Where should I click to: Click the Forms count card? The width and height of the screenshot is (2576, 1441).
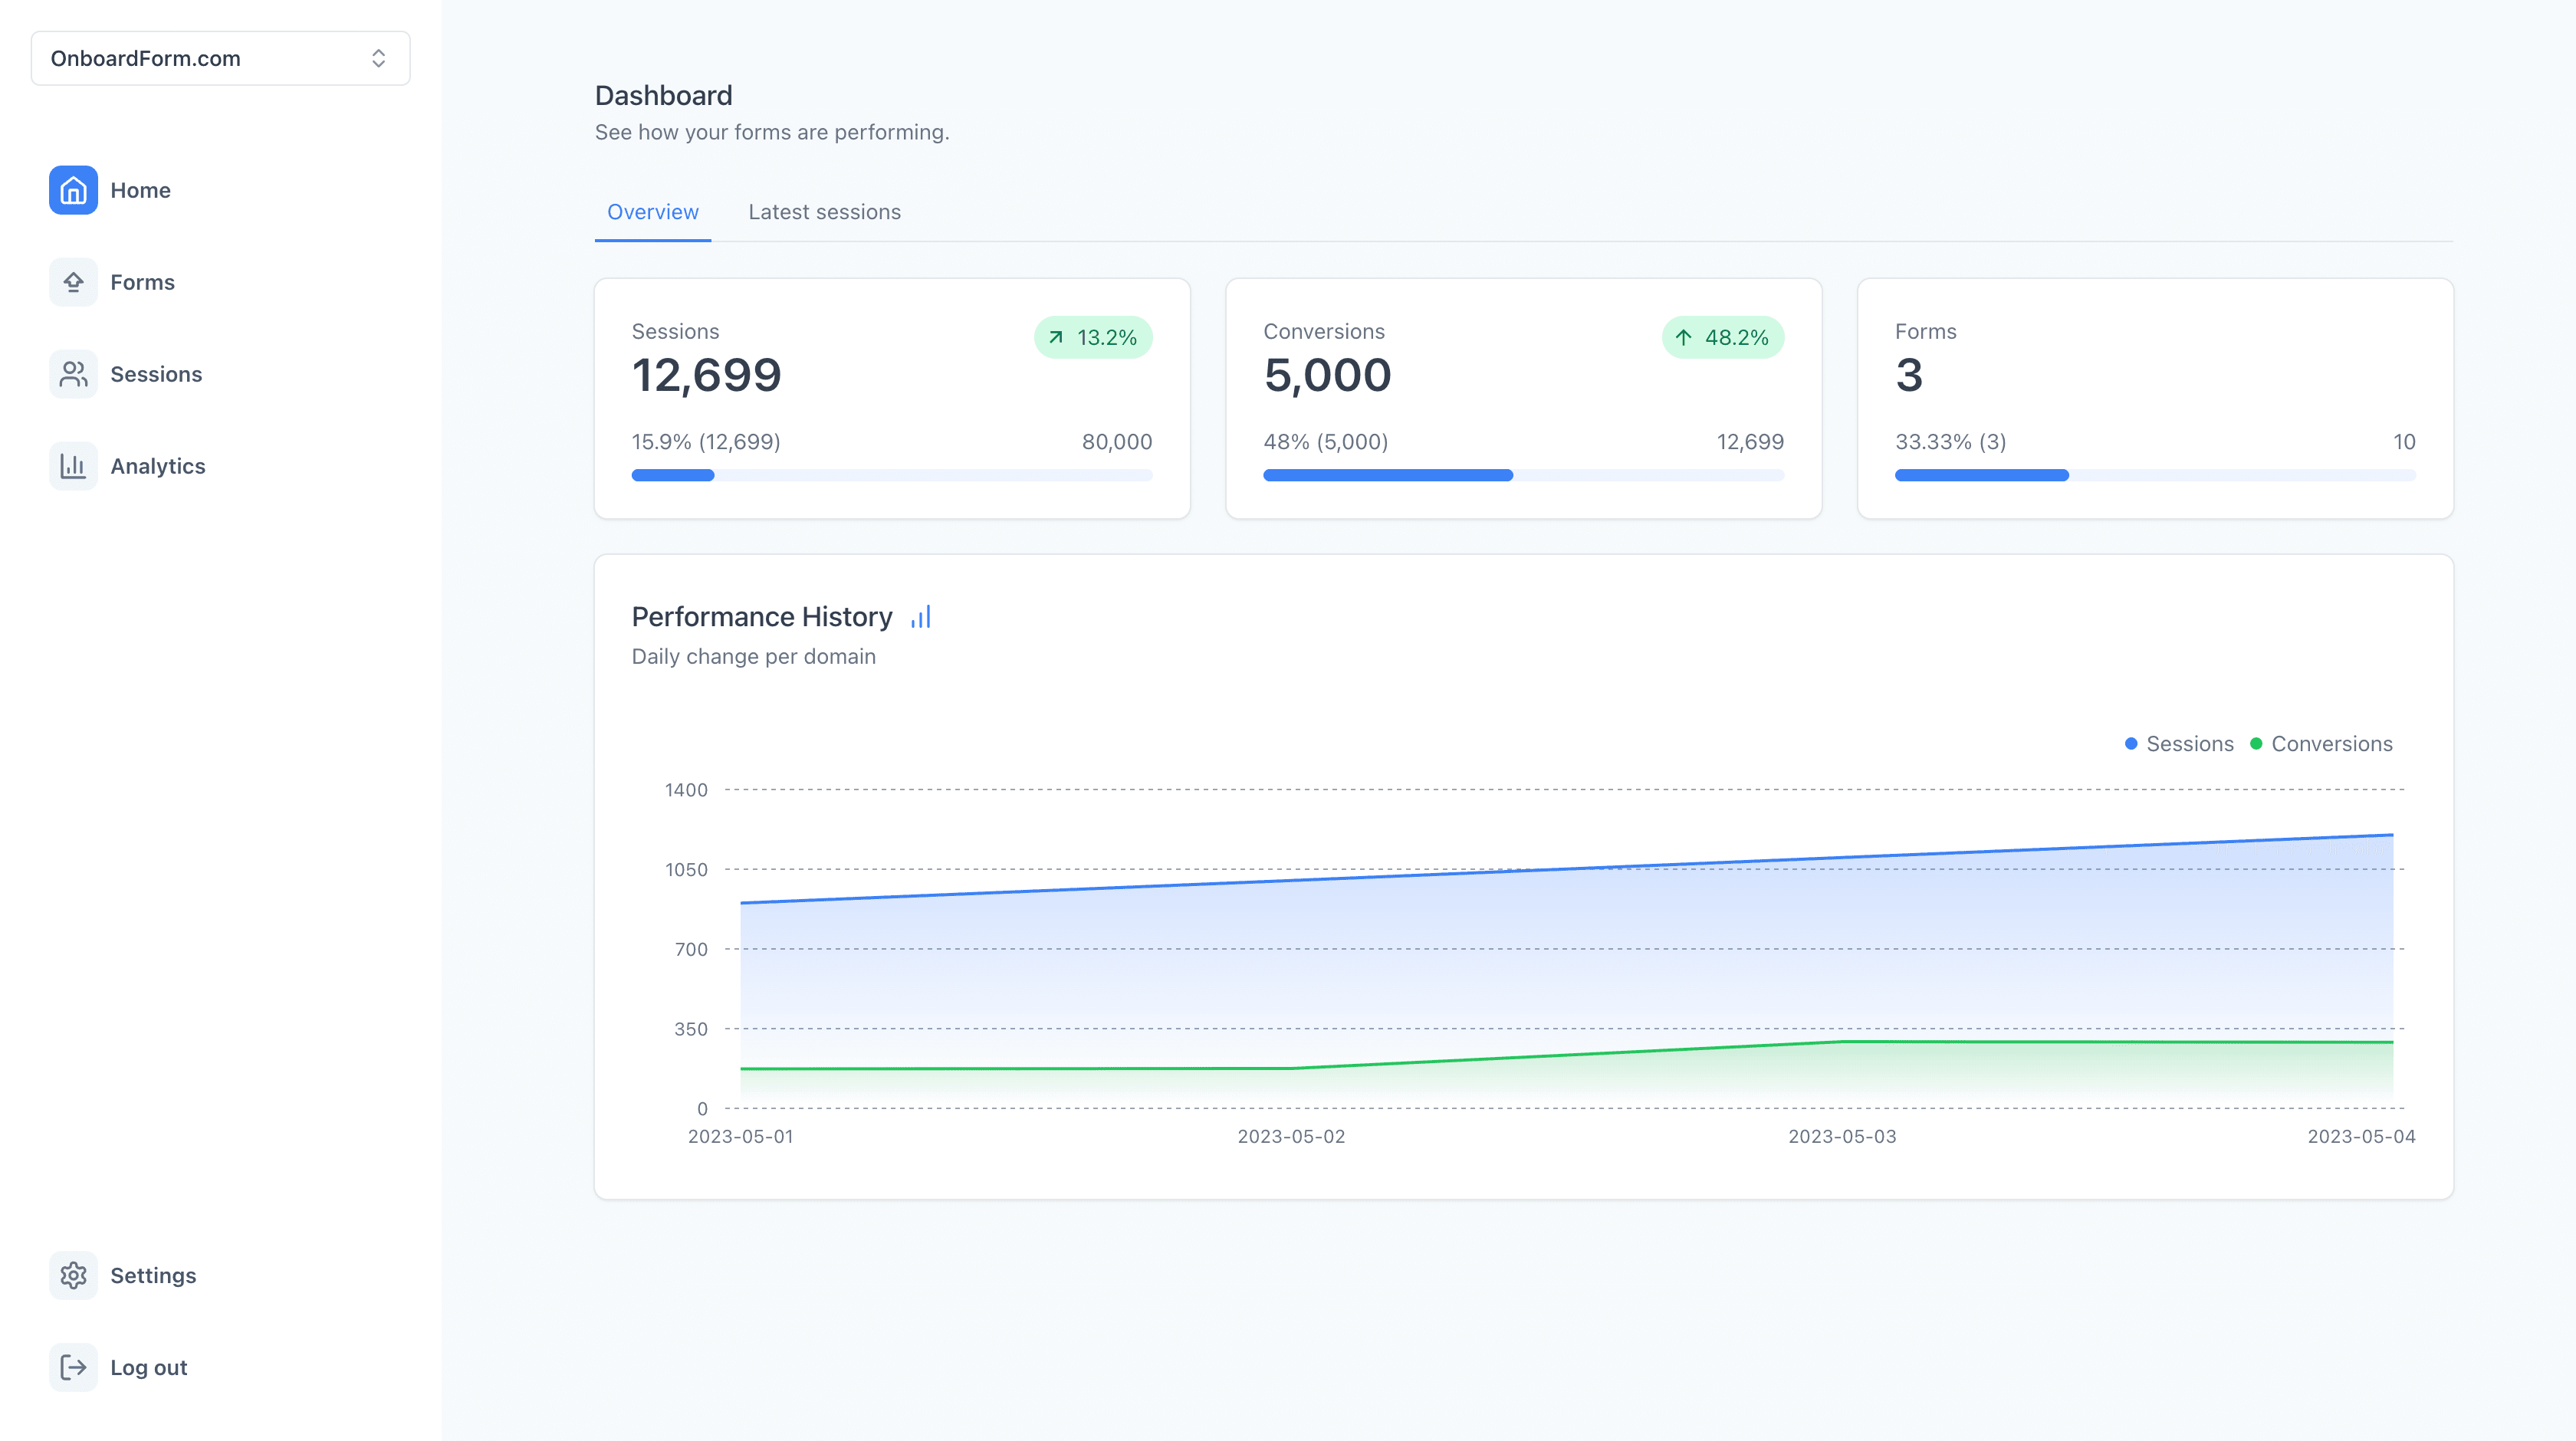(x=2154, y=398)
